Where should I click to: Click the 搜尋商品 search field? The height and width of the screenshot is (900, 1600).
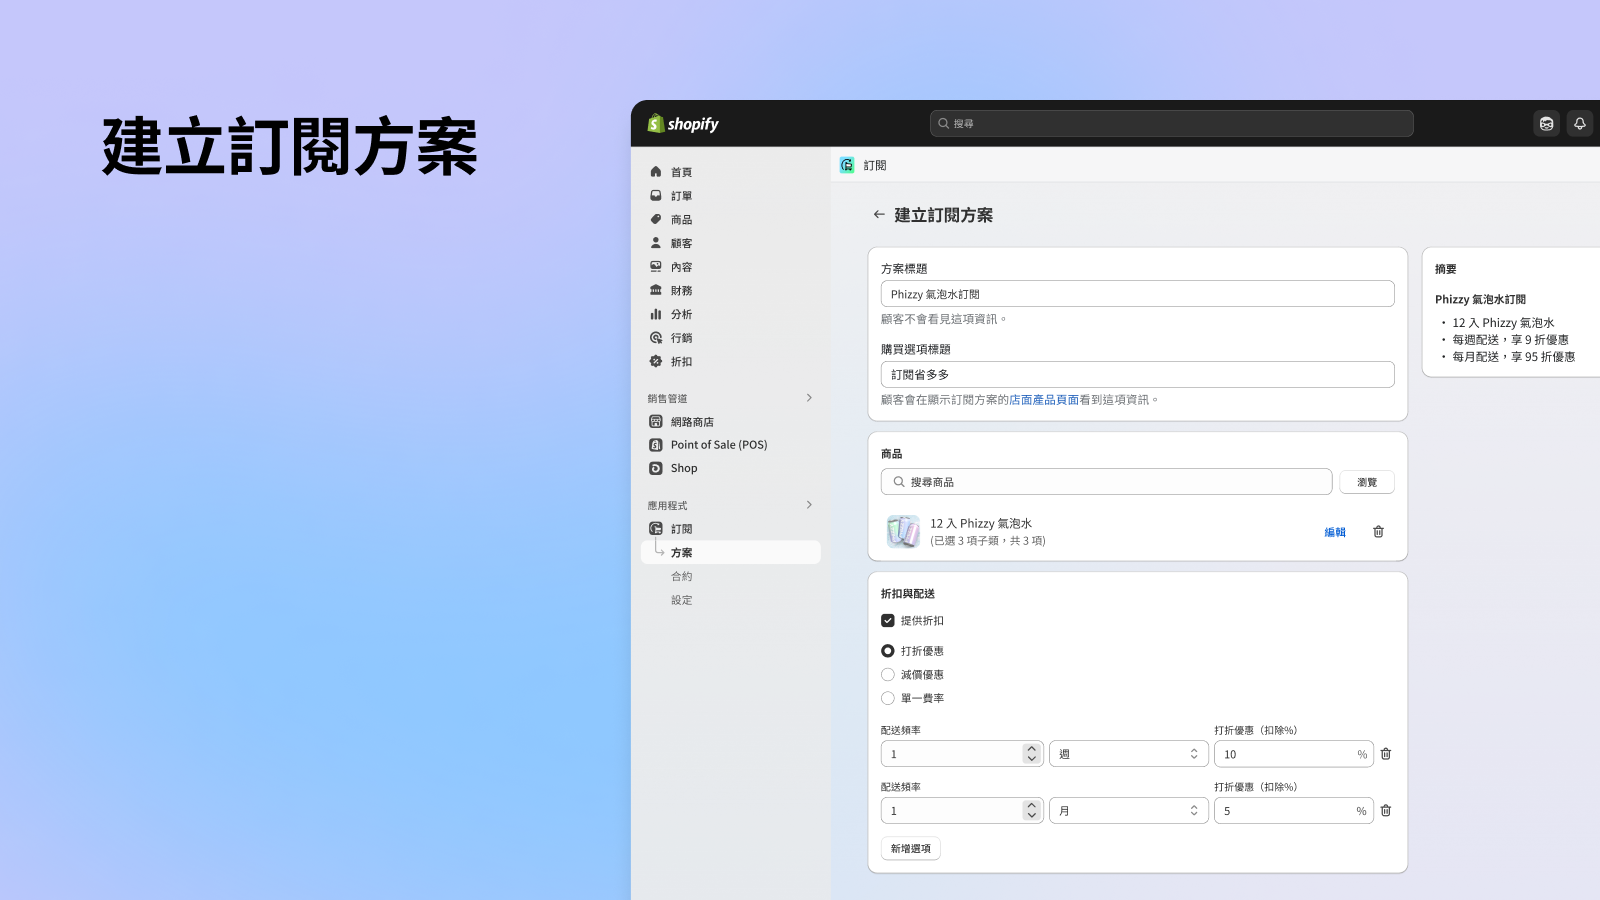pos(1106,482)
